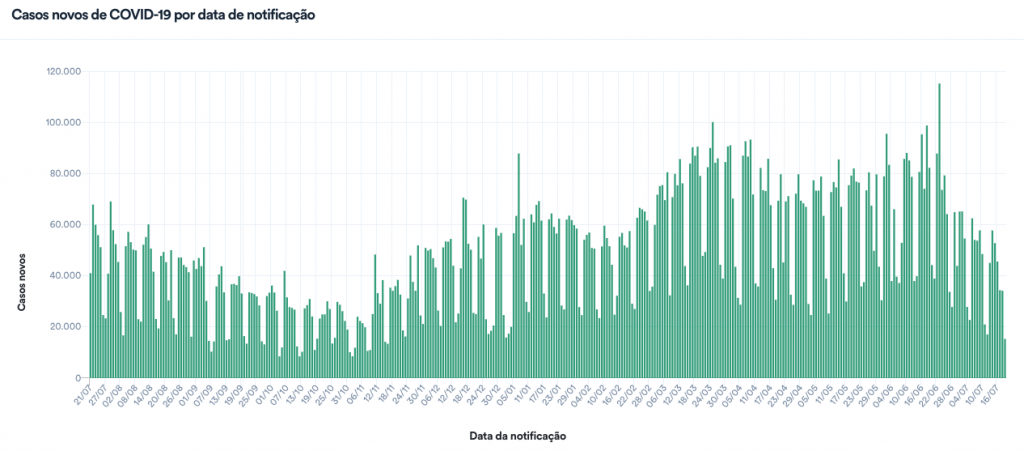1024x451 pixels.
Task: Click the 21/07 first date label
Action: point(82,395)
